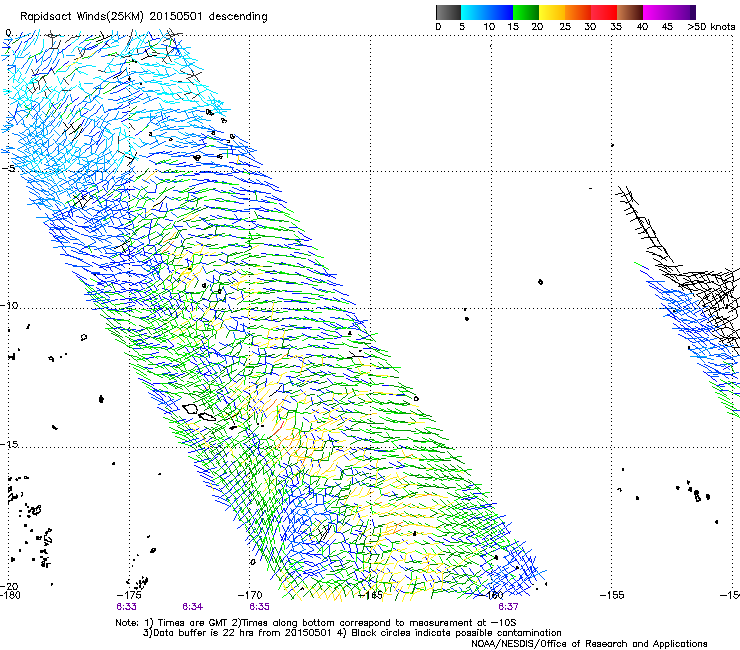Click the red 30-35 knots legend color
Image resolution: width=740 pixels, height=650 pixels.
point(604,12)
